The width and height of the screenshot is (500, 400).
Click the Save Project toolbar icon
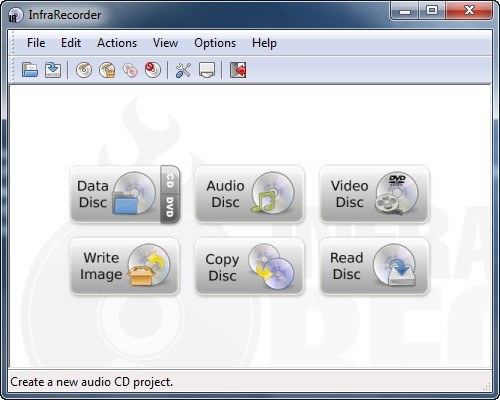pos(53,70)
